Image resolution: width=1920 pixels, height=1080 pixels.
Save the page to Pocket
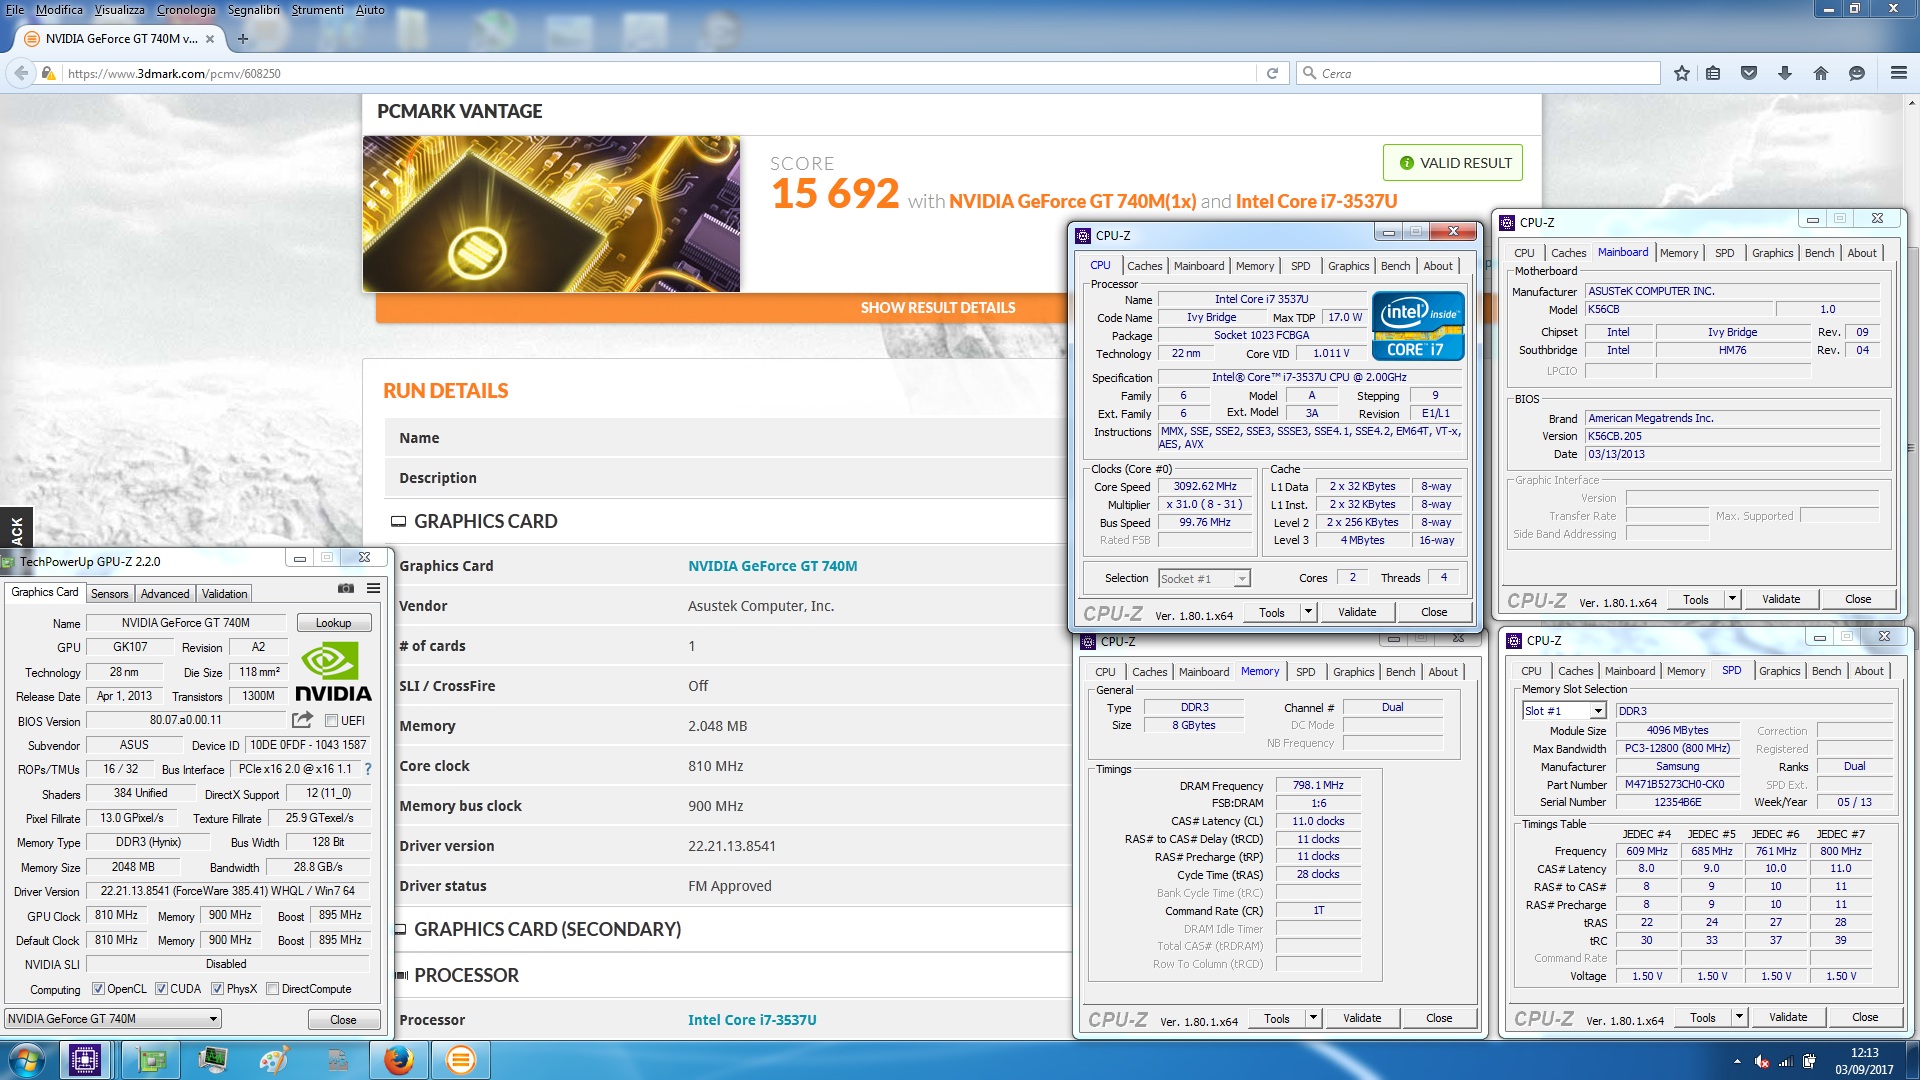(1749, 73)
